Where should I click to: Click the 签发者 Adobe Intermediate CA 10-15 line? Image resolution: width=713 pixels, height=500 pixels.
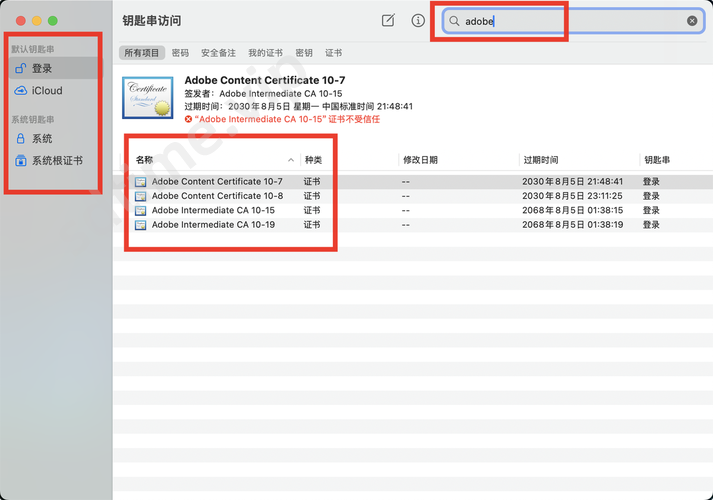[x=263, y=94]
